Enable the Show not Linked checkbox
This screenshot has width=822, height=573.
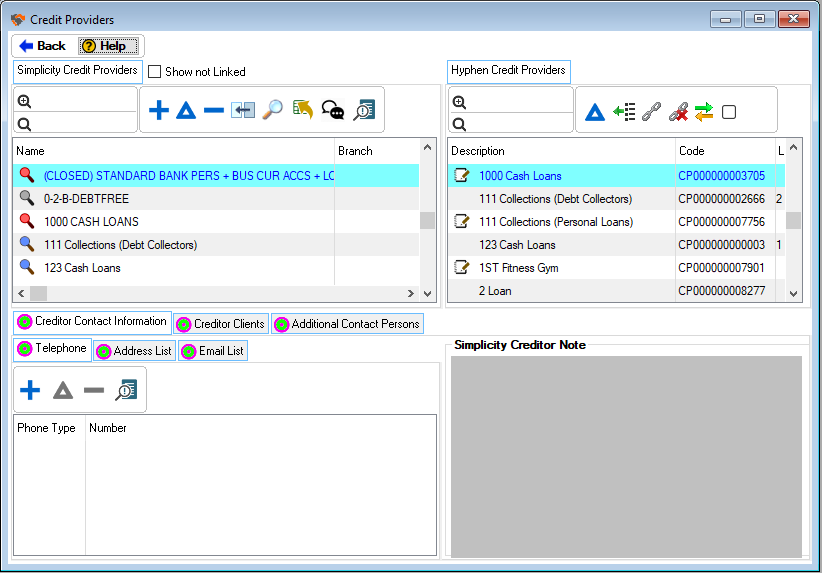point(155,72)
